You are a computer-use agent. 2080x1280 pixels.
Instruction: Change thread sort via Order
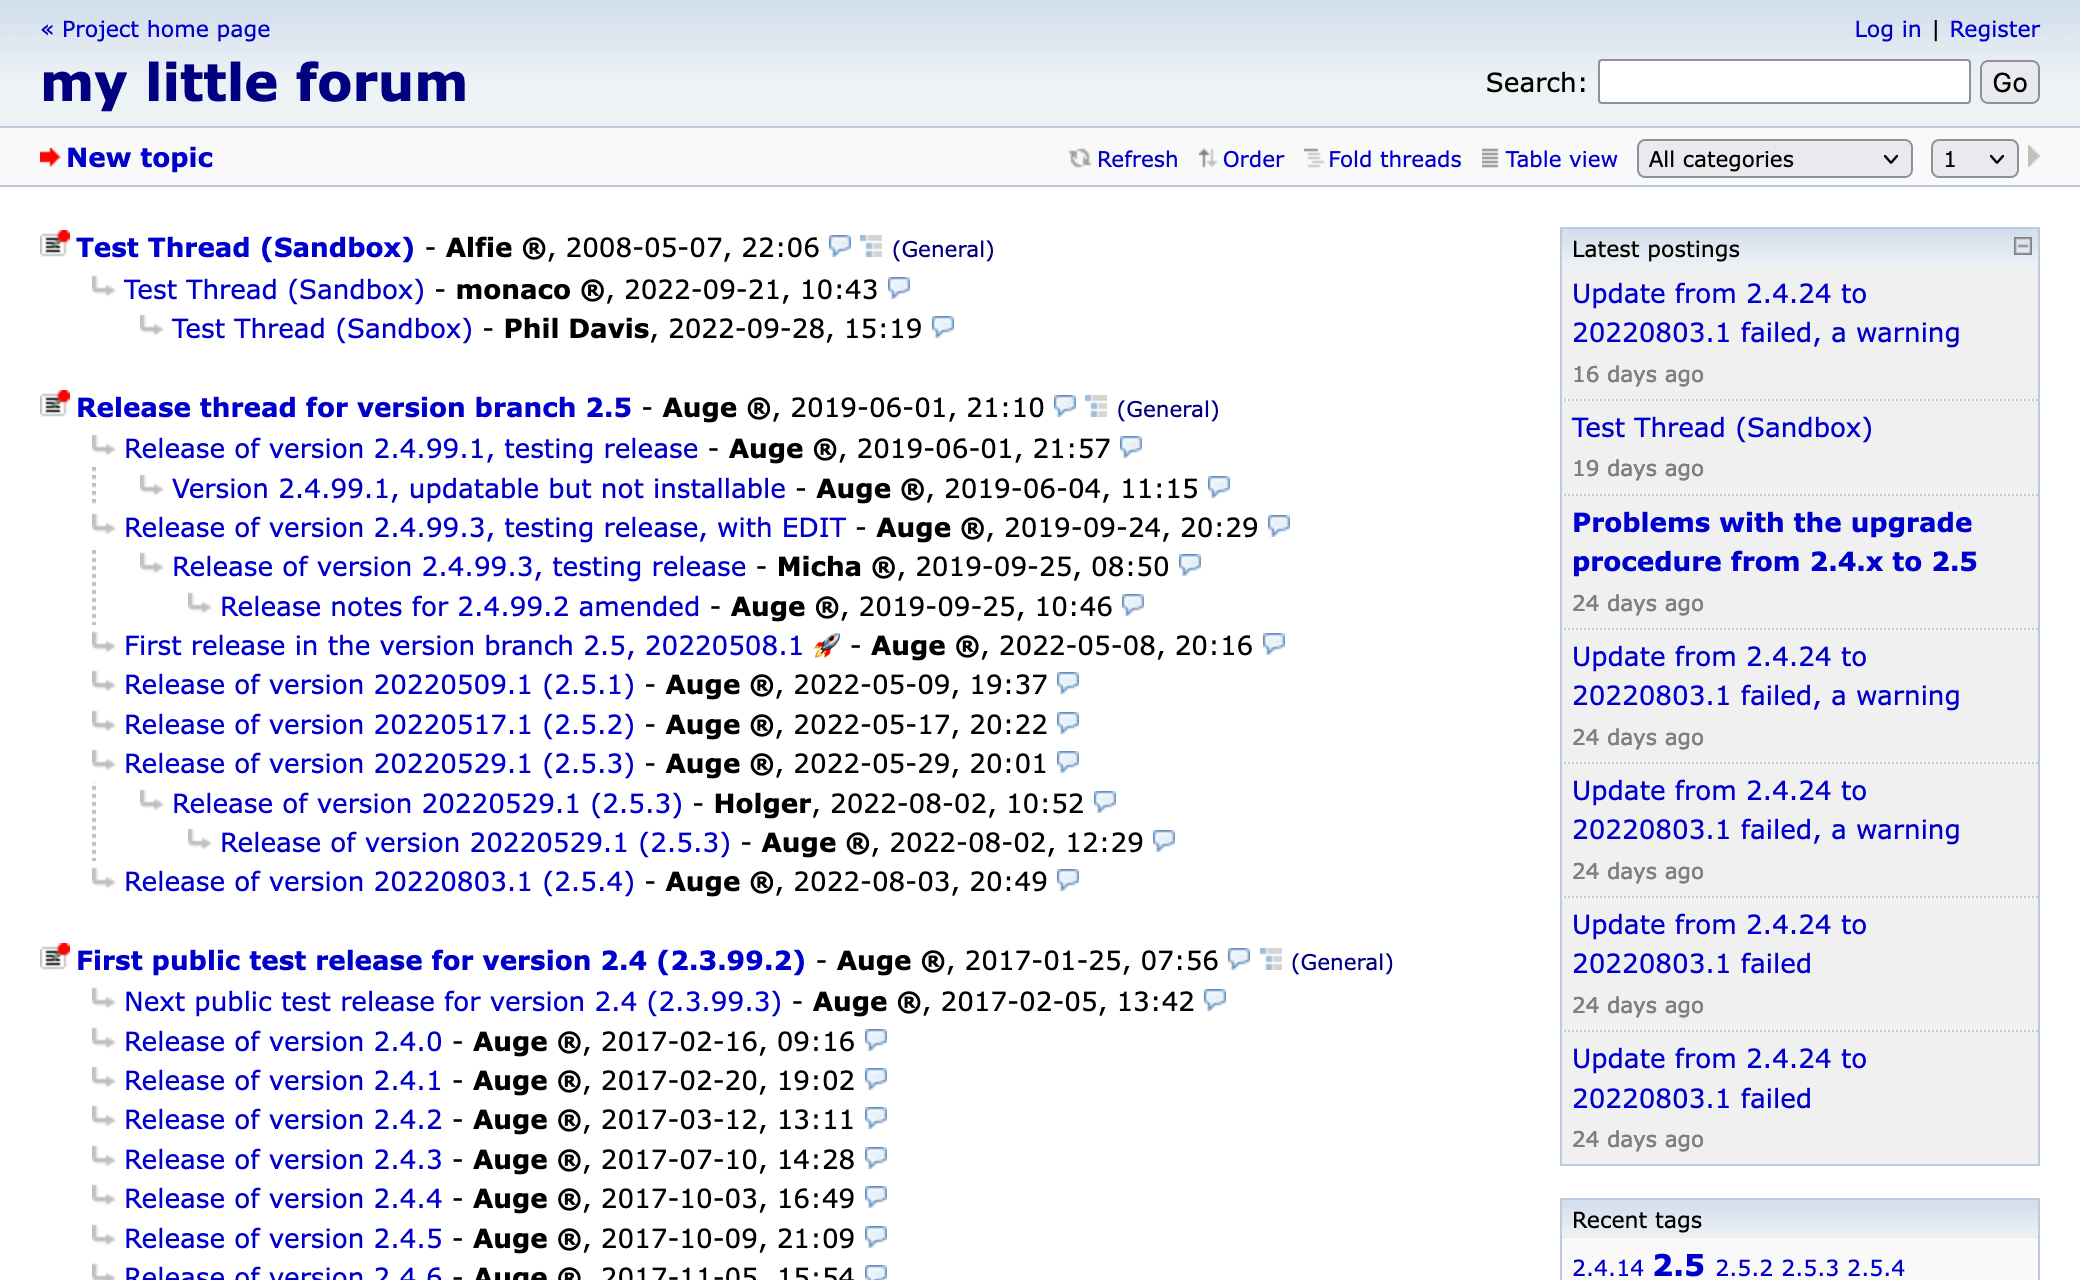1252,159
